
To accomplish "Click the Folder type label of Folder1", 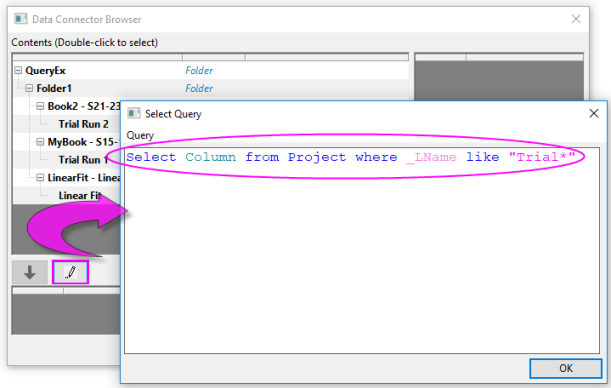I will click(x=199, y=88).
